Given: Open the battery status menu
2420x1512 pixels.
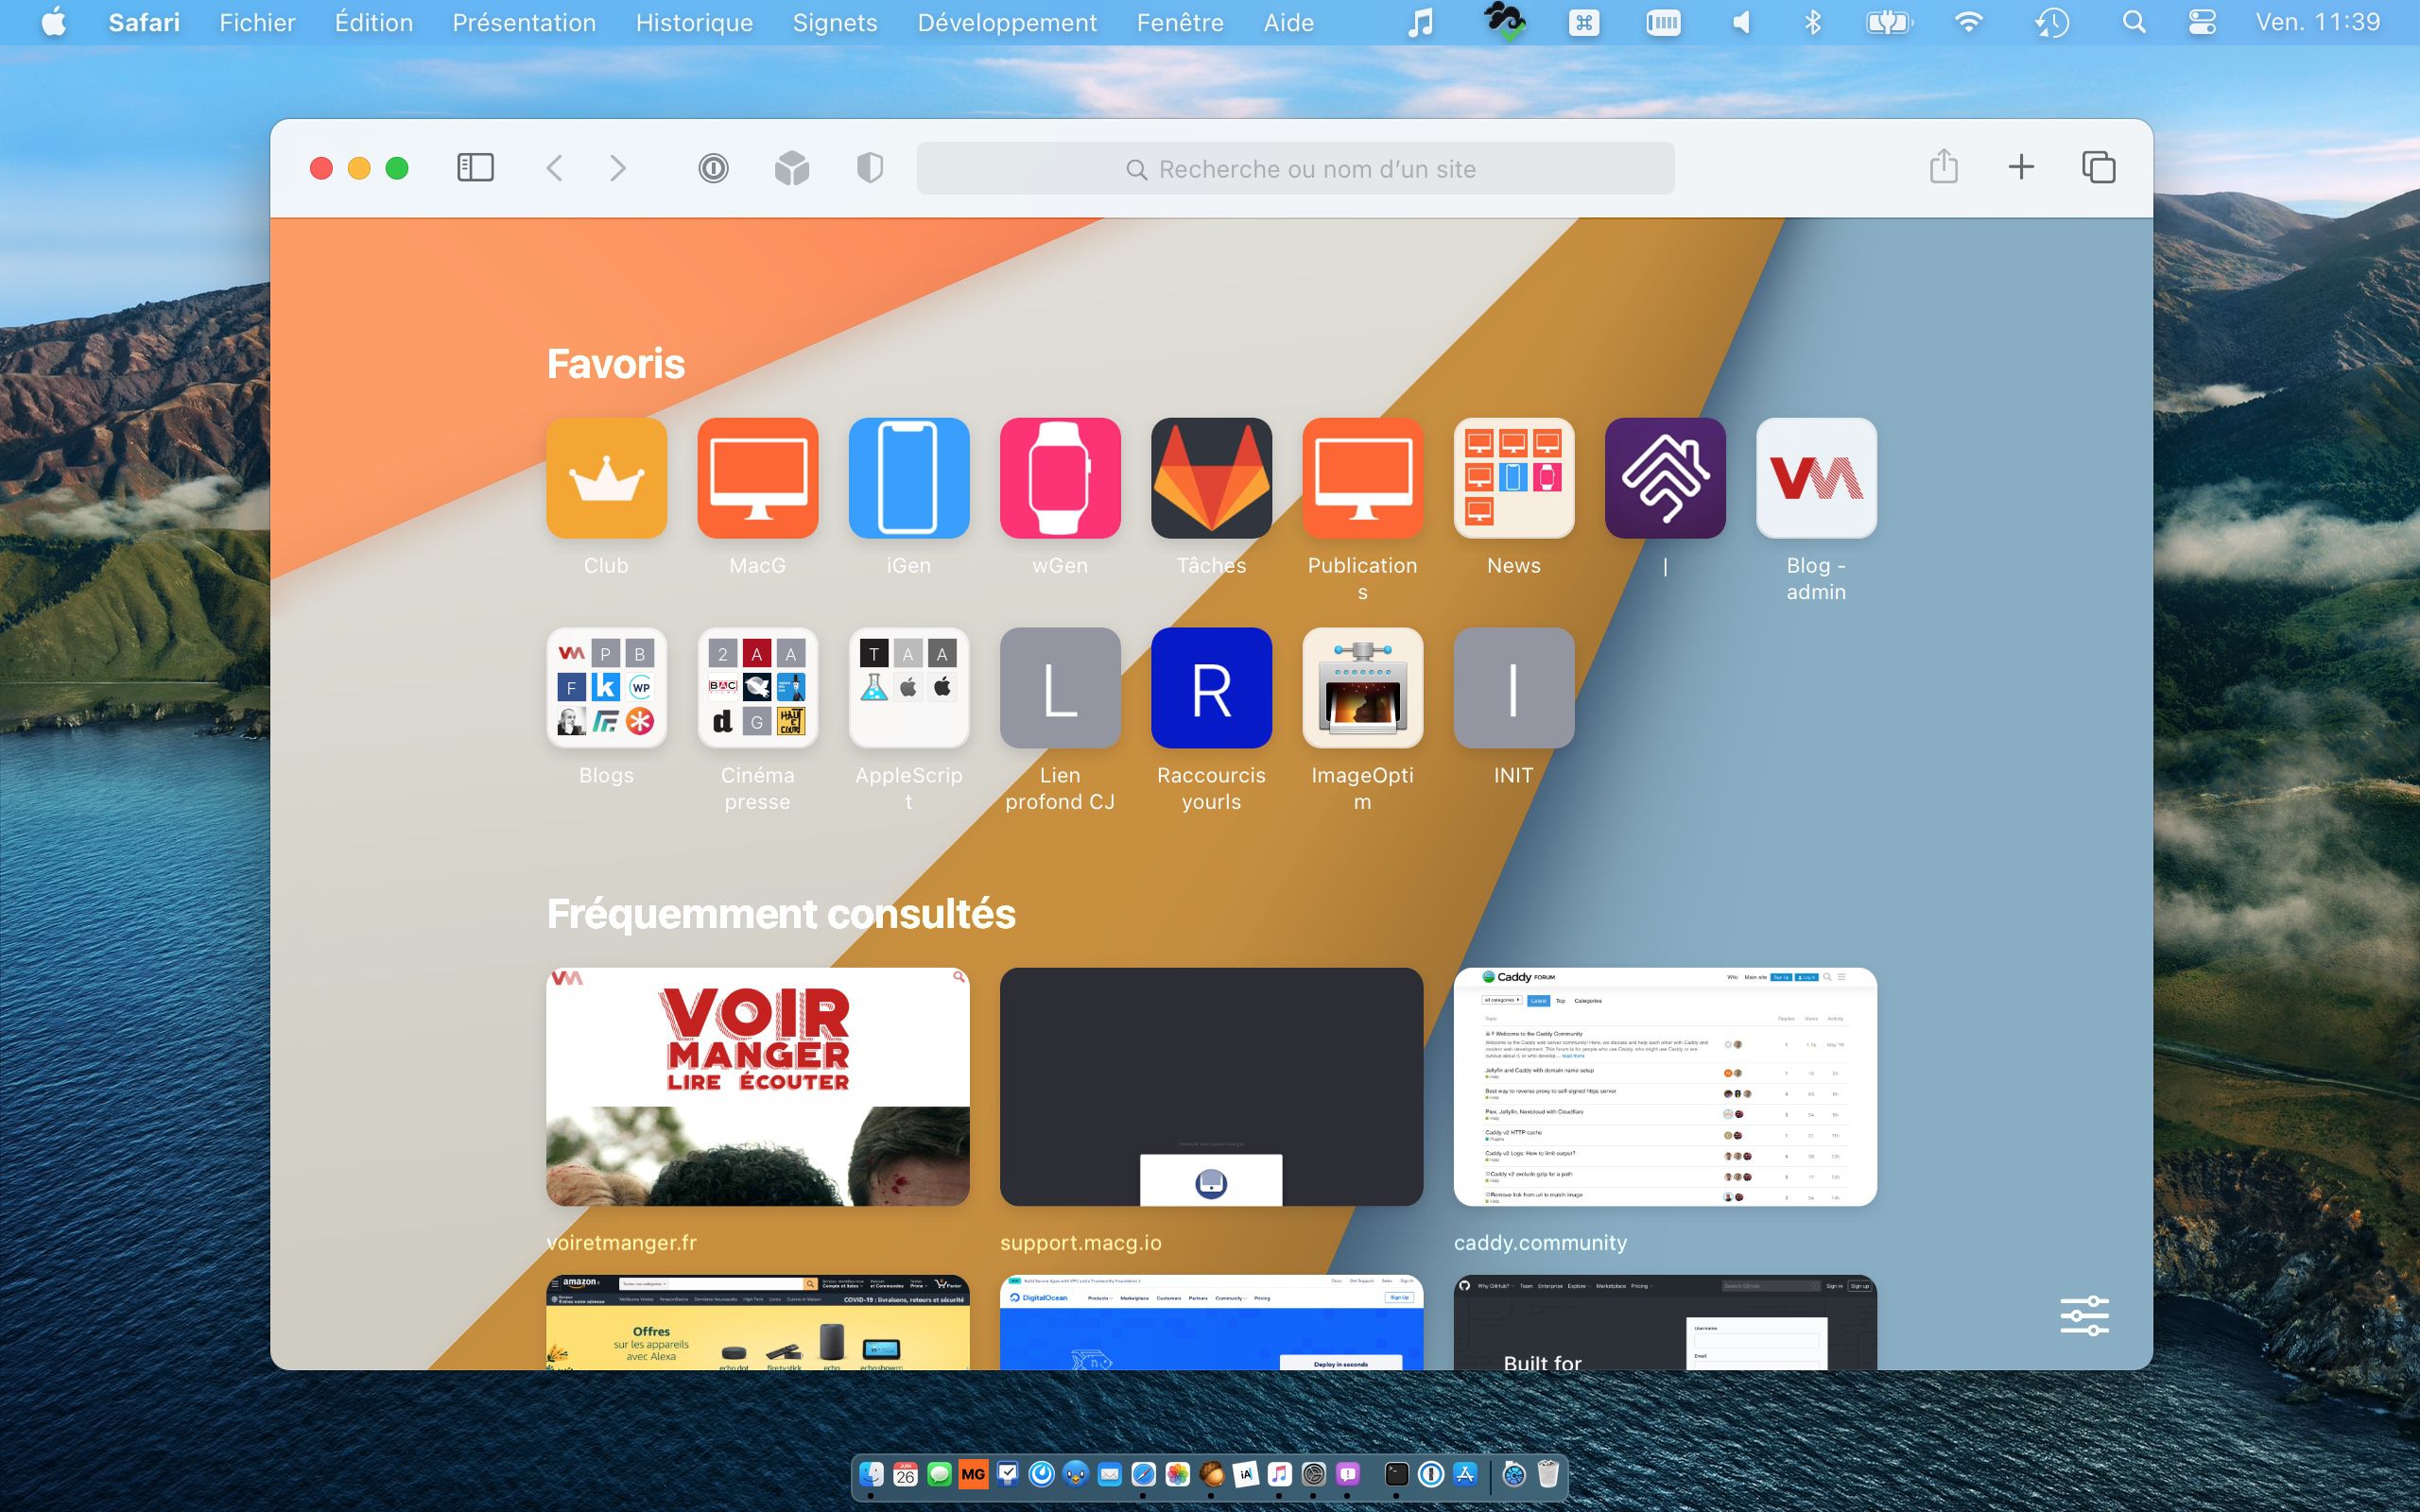Looking at the screenshot, I should point(1887,21).
